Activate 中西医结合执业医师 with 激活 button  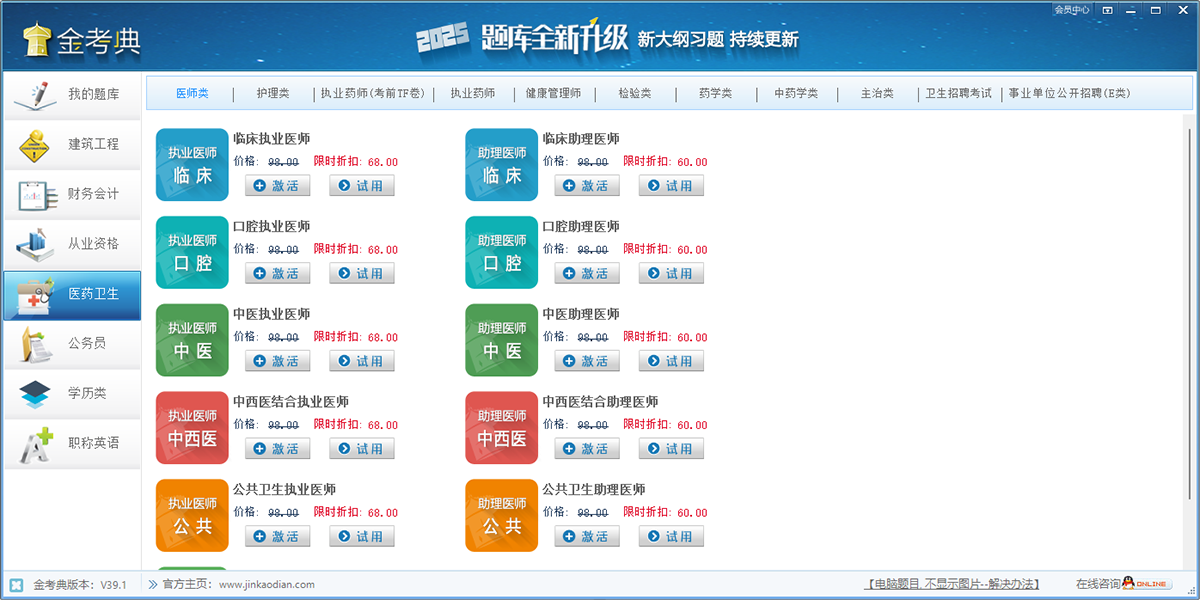pos(278,449)
